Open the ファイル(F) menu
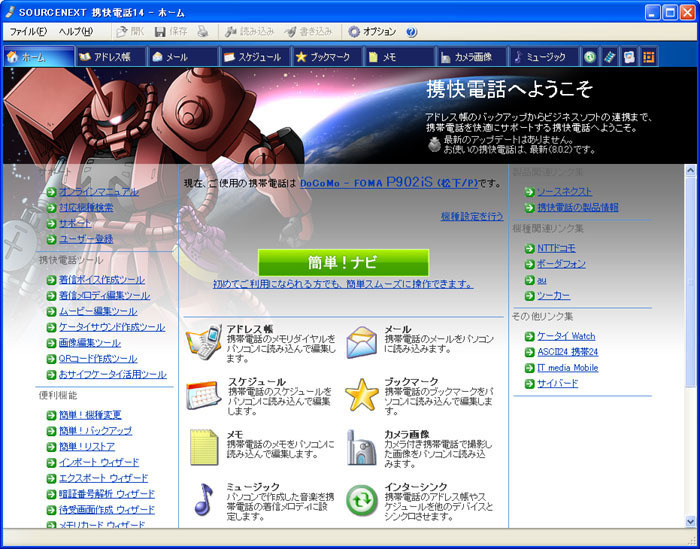Image resolution: width=700 pixels, height=549 pixels. tap(28, 32)
